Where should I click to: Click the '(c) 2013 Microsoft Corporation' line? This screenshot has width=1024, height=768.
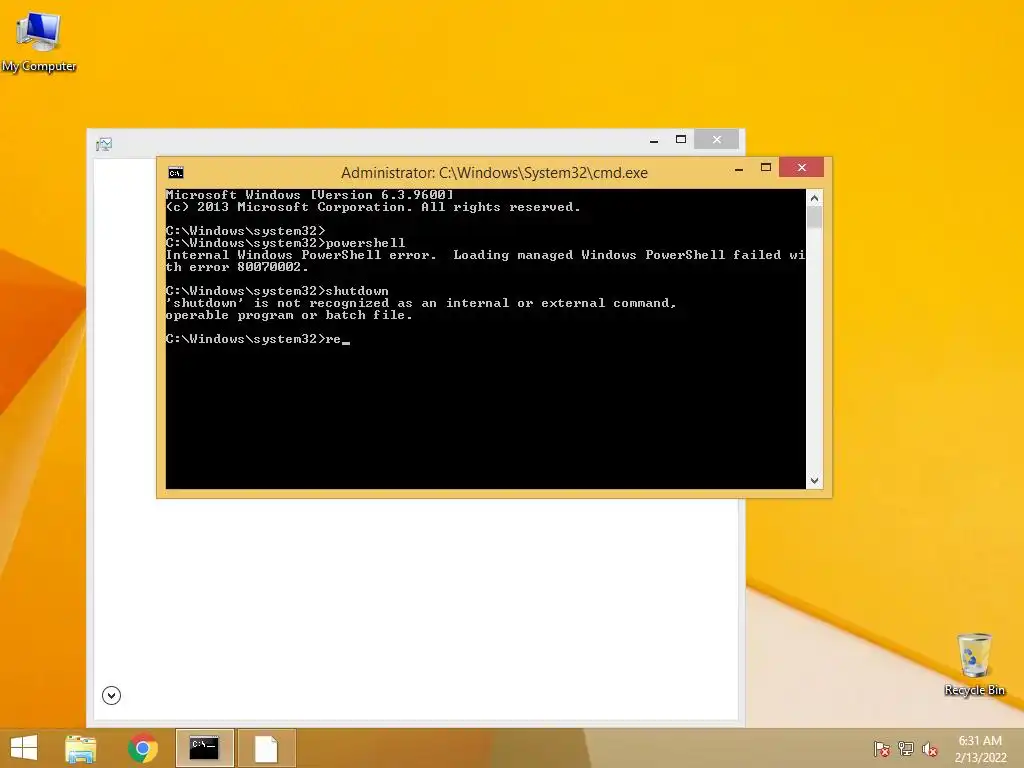373,207
